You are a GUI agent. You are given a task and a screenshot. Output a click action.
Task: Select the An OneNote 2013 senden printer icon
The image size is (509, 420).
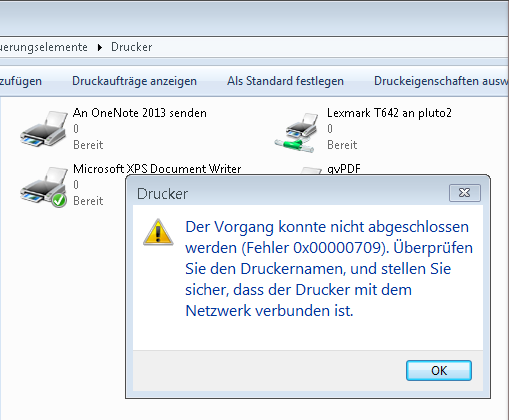(x=44, y=129)
